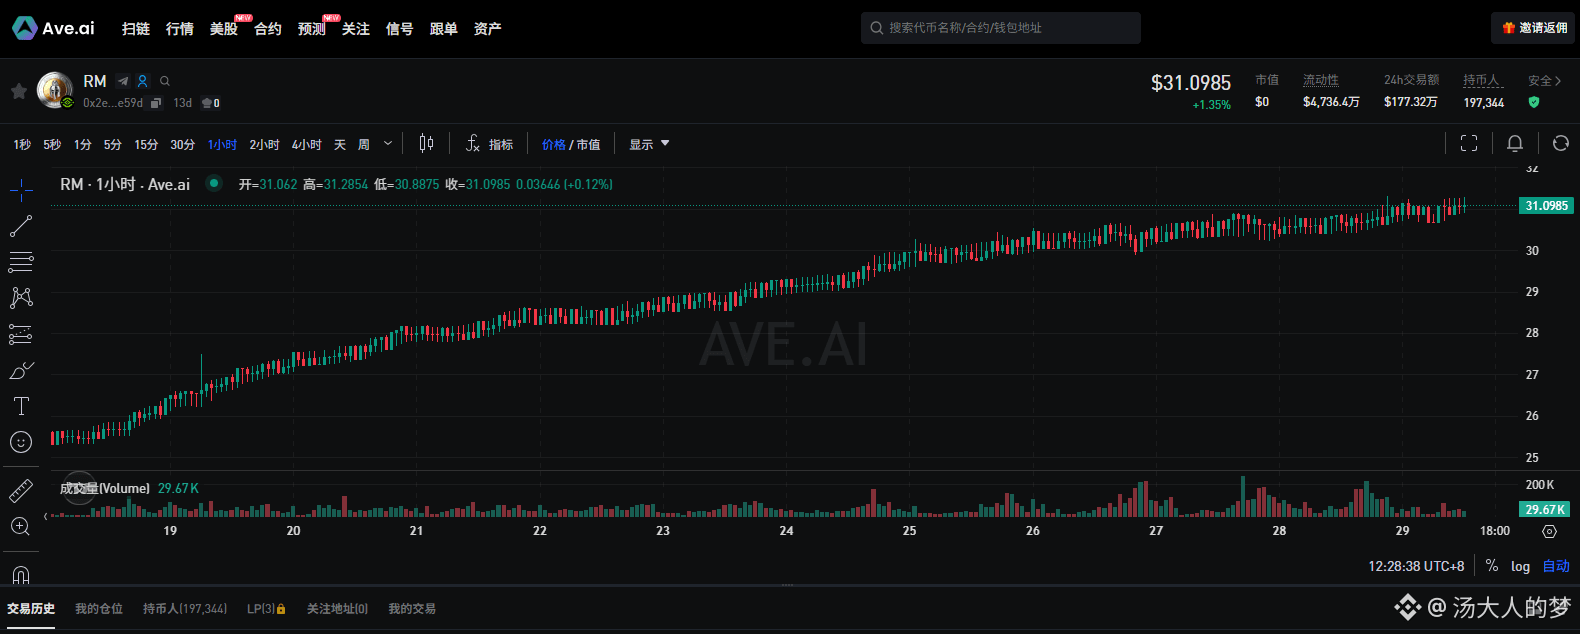Open the 显示 display dropdown
Image resolution: width=1580 pixels, height=634 pixels.
(649, 145)
